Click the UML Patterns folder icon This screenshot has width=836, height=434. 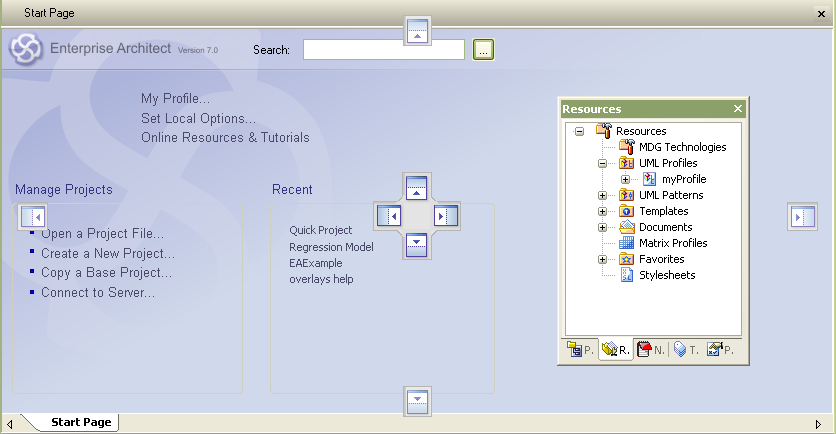[x=626, y=195]
